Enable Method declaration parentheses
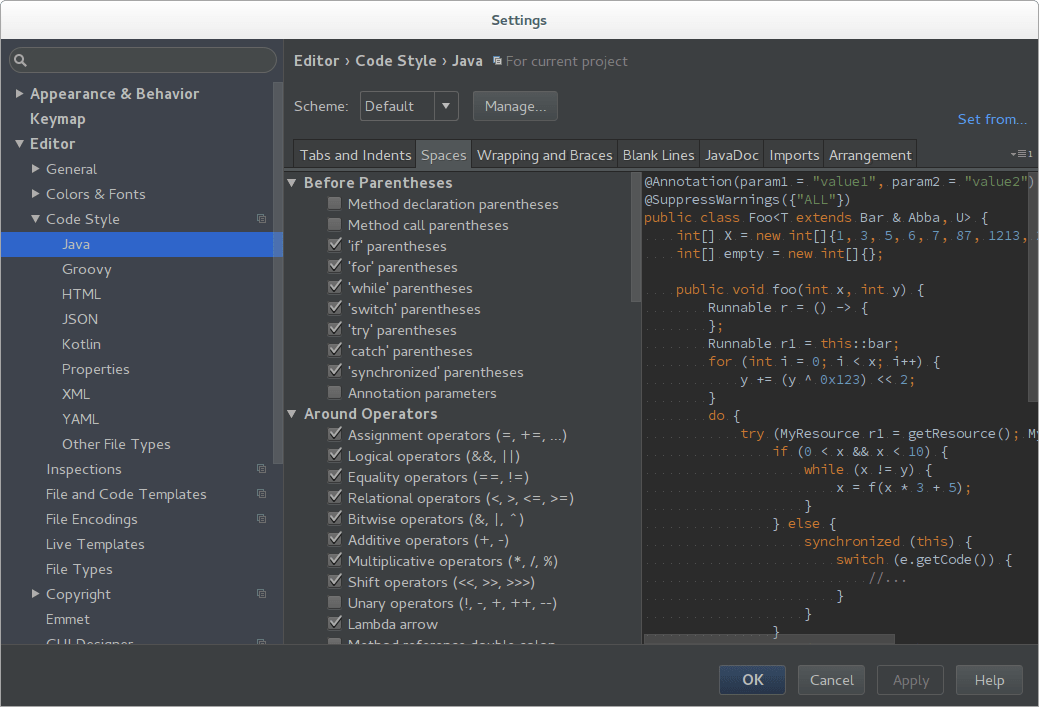Screen dimensions: 1039x707 click(334, 204)
